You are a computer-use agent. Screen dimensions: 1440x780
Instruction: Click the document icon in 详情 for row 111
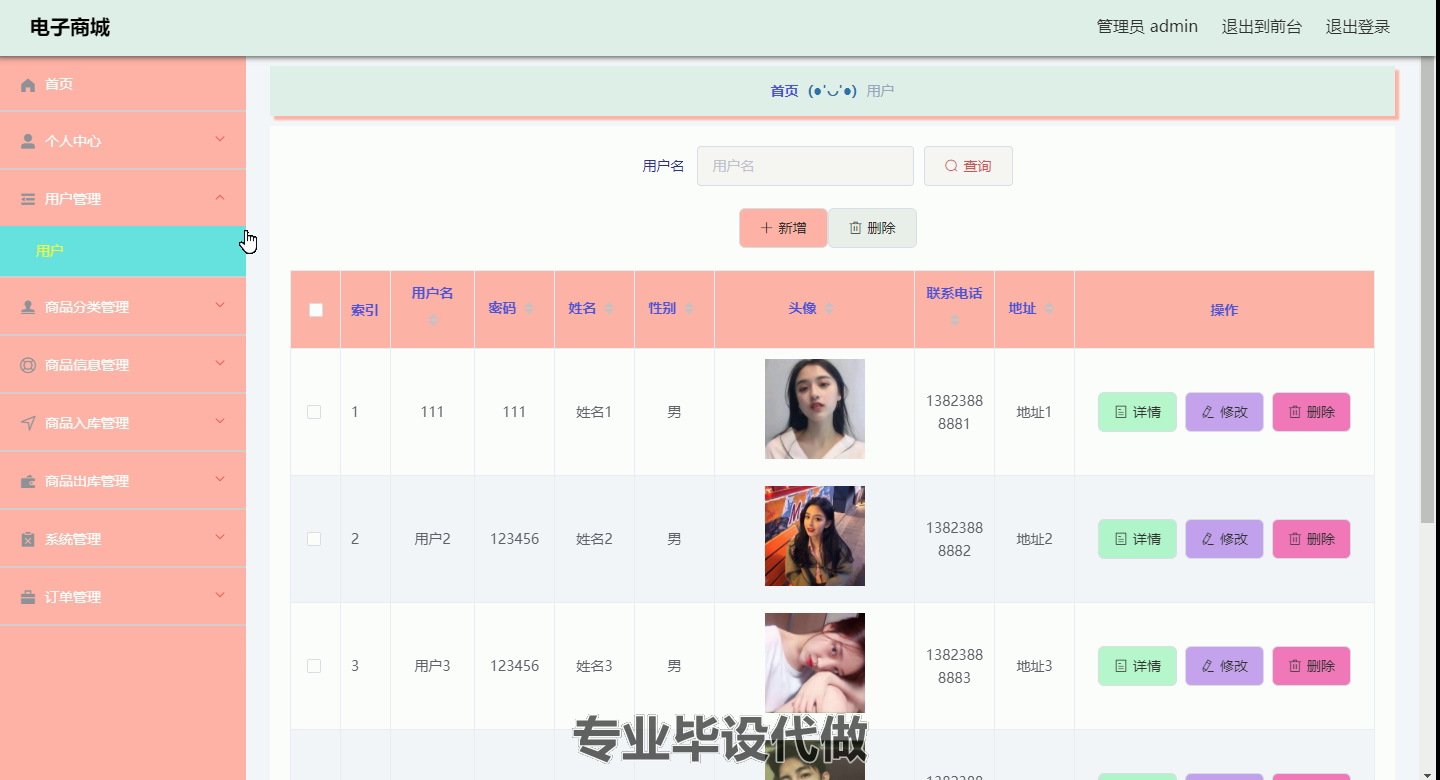tap(1121, 412)
